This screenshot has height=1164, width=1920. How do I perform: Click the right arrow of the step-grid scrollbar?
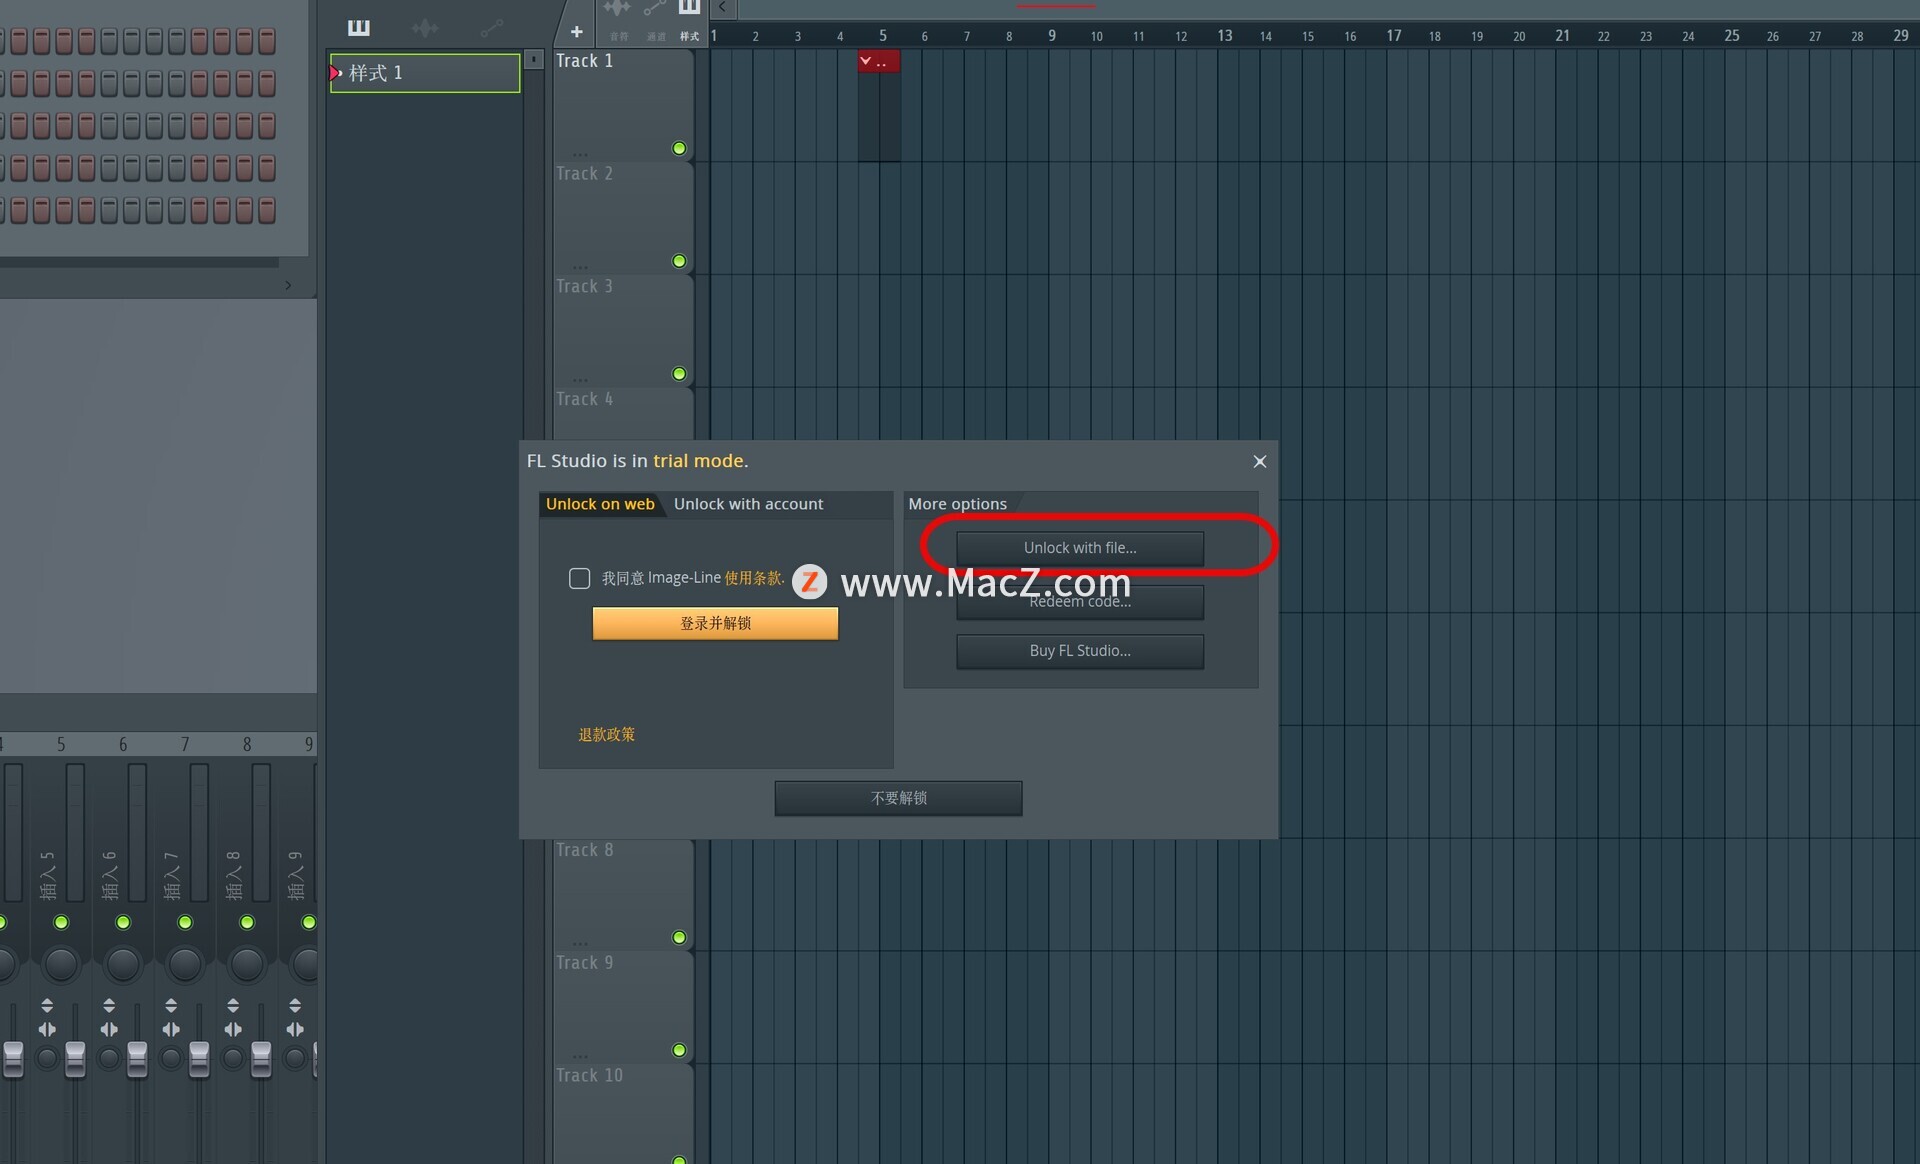pyautogui.click(x=288, y=285)
